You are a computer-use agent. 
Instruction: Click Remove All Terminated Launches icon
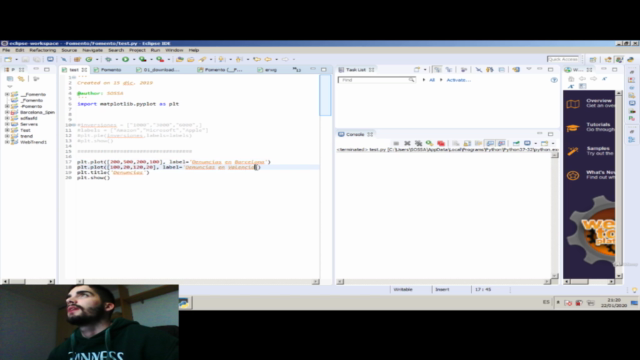point(418,143)
